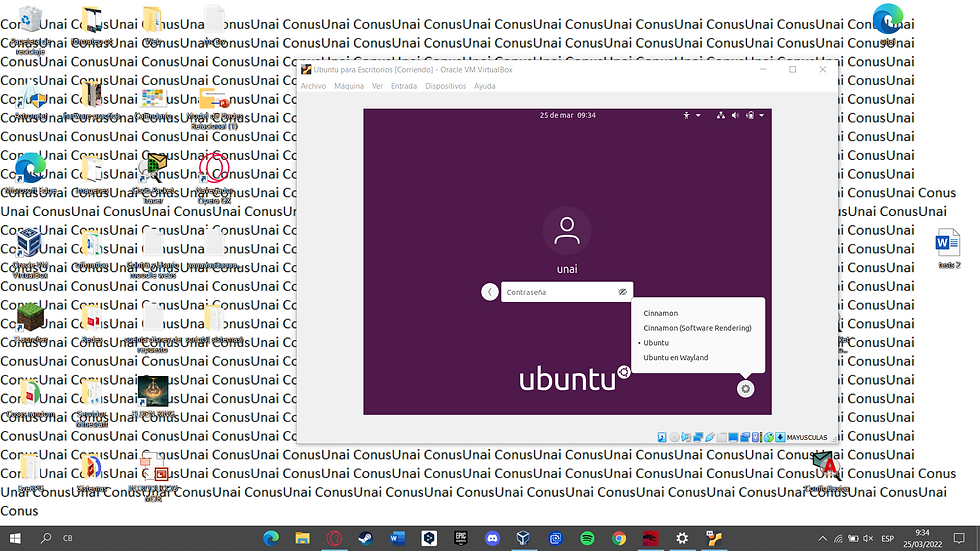The height and width of the screenshot is (551, 980).
Task: Click the MAYUSCULAS host key label
Action: tap(807, 437)
